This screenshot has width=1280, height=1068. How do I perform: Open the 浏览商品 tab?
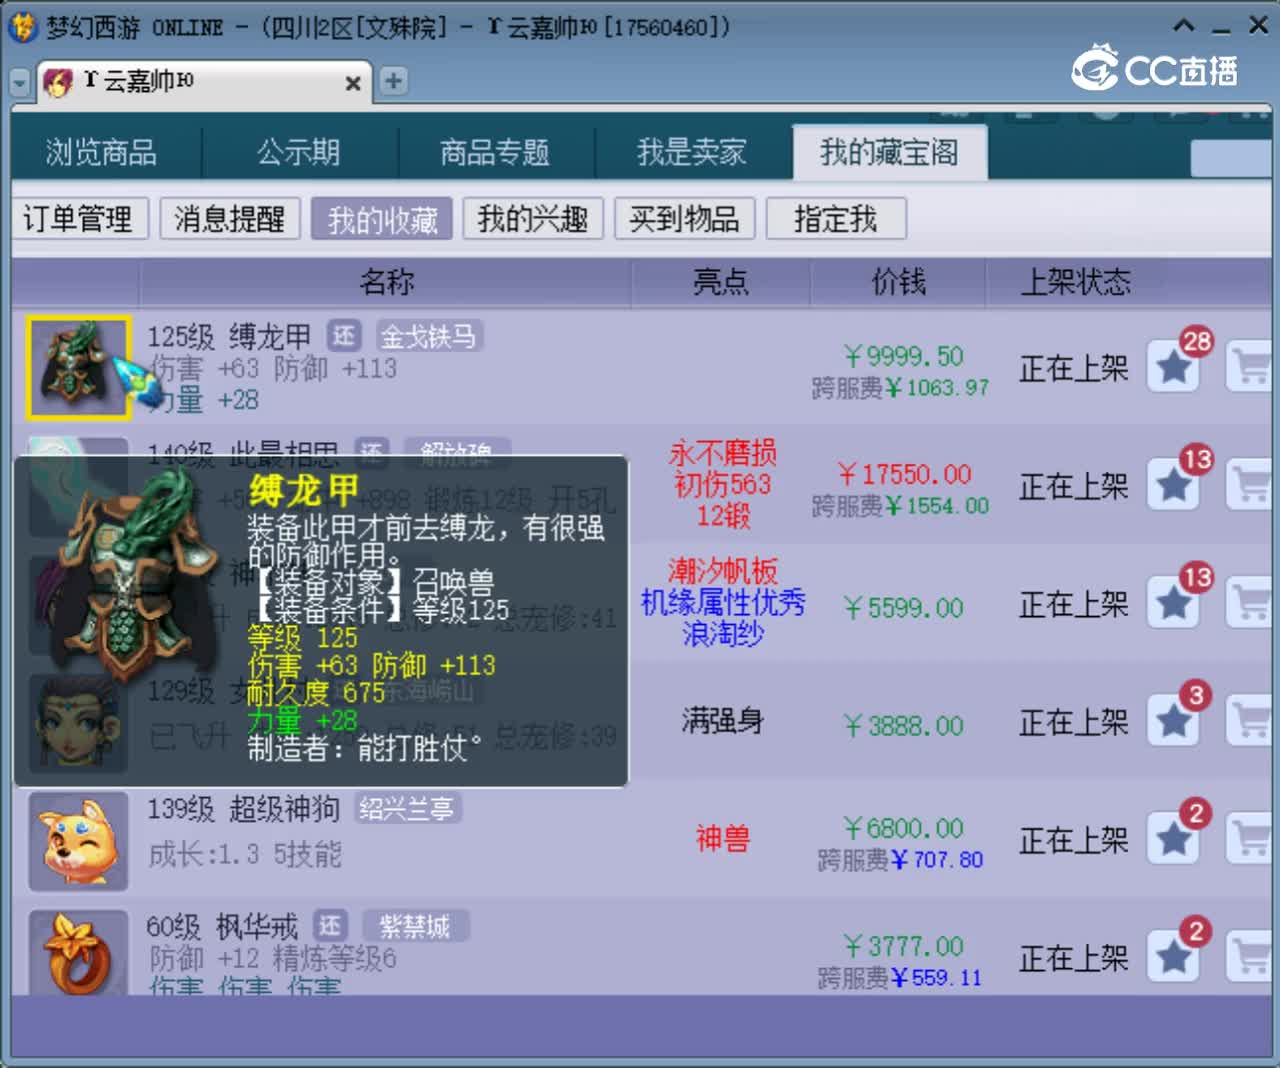coord(102,152)
